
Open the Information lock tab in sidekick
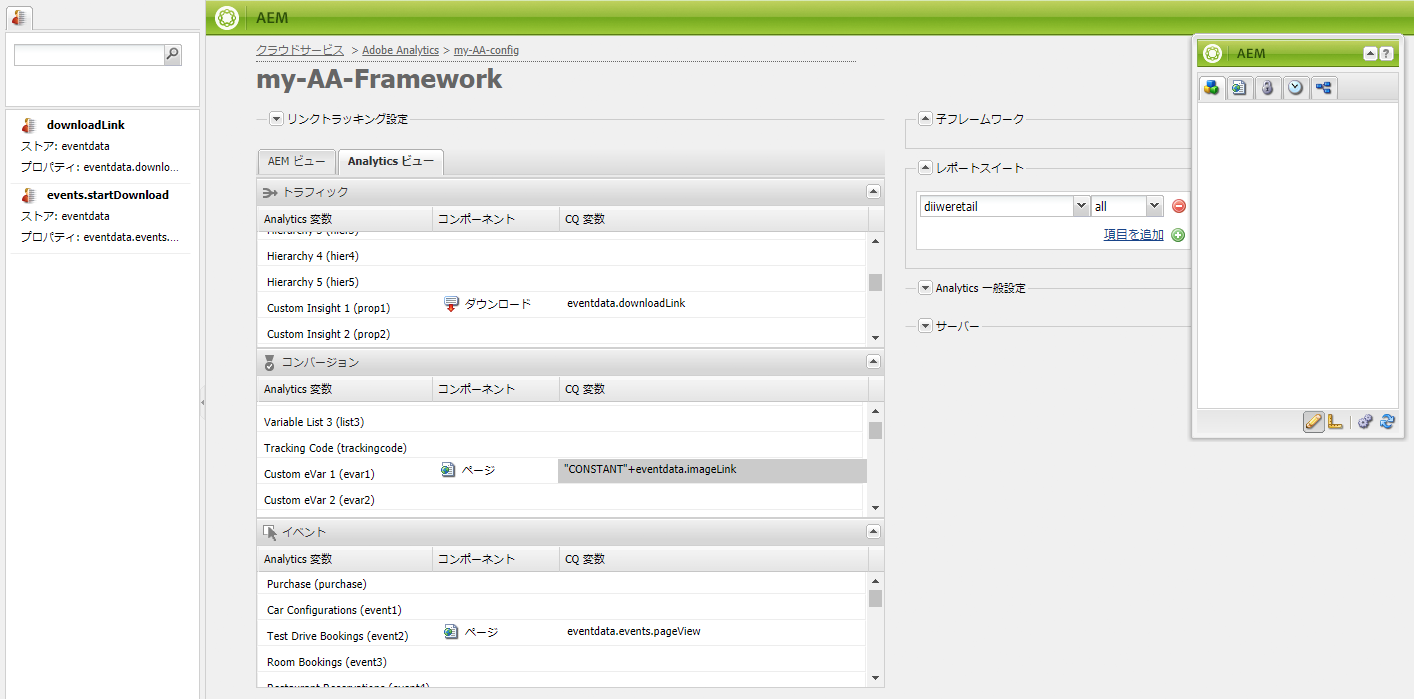[1268, 88]
